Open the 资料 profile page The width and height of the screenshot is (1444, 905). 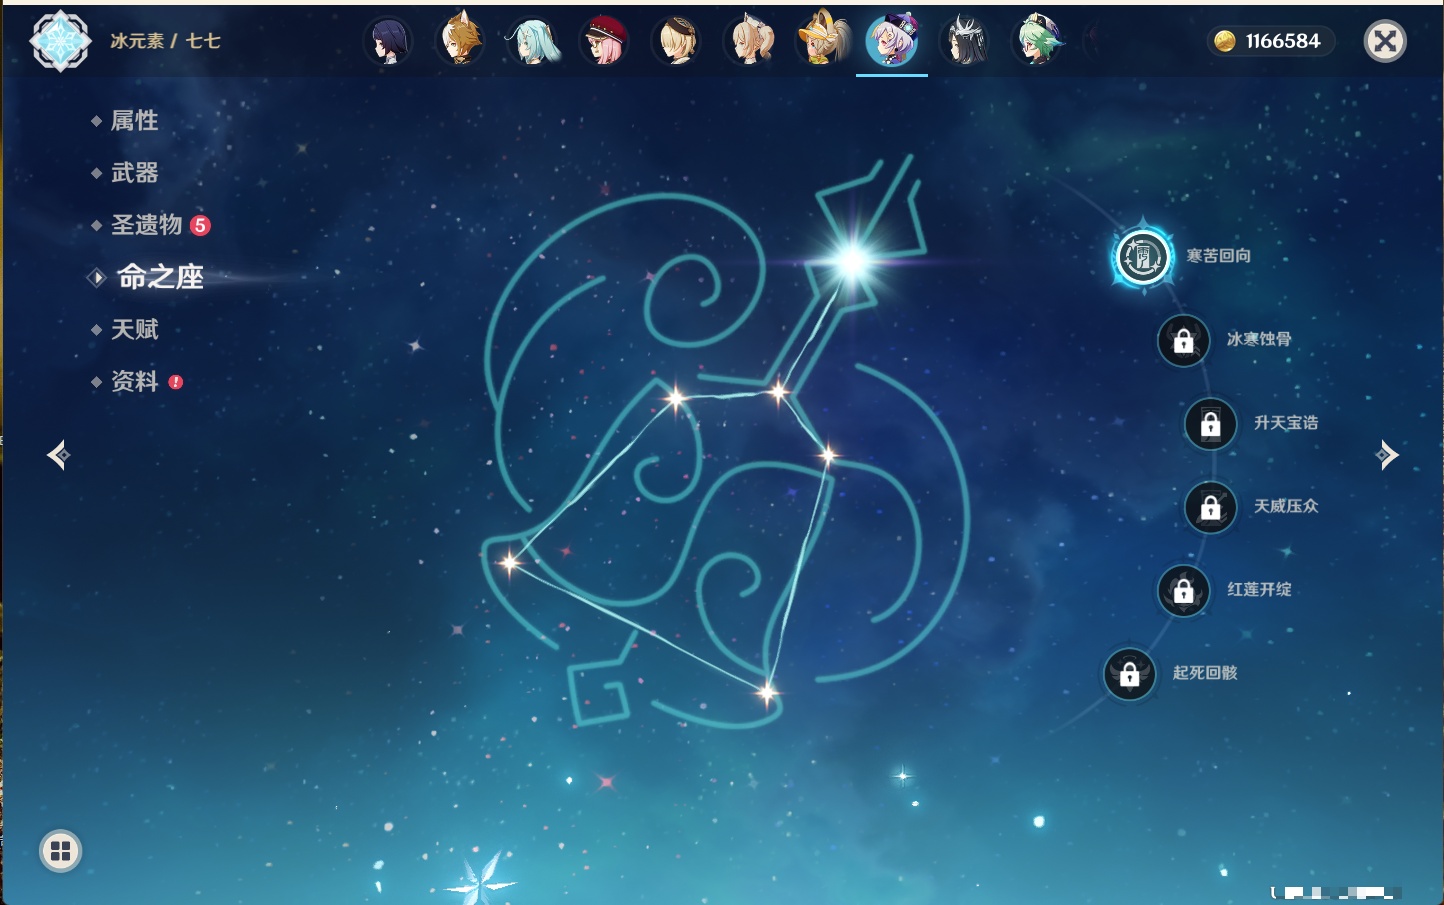(134, 381)
